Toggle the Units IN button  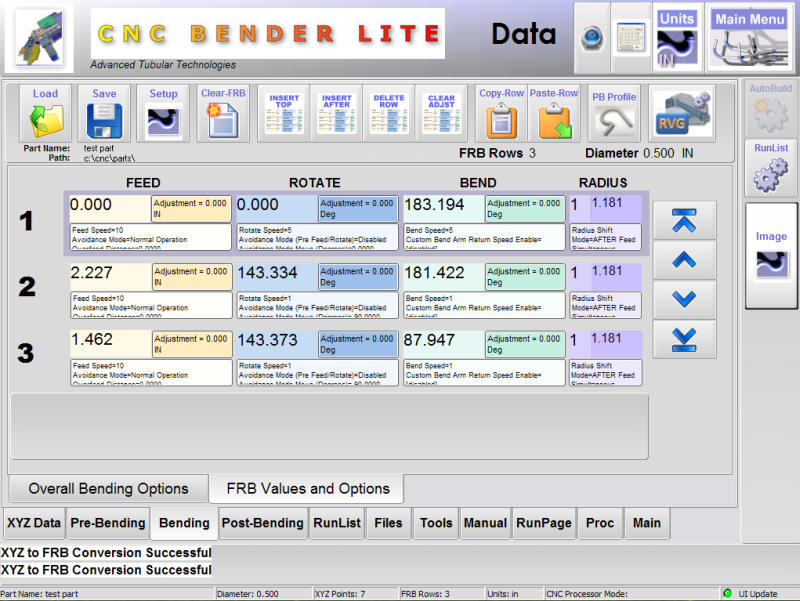click(x=677, y=37)
